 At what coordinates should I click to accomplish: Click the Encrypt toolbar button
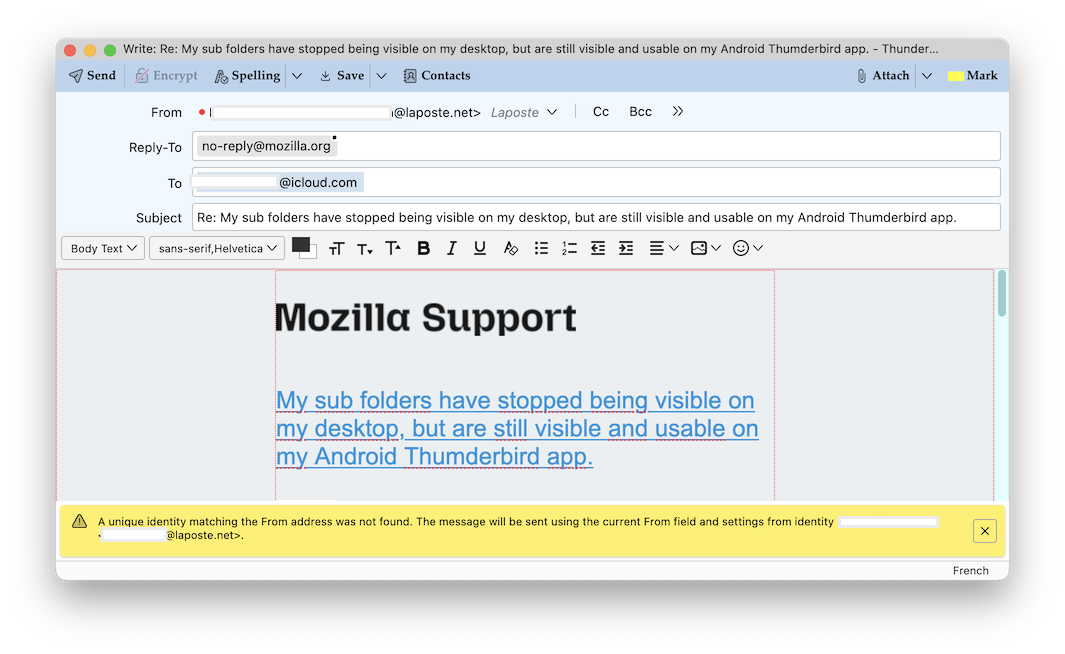point(166,75)
